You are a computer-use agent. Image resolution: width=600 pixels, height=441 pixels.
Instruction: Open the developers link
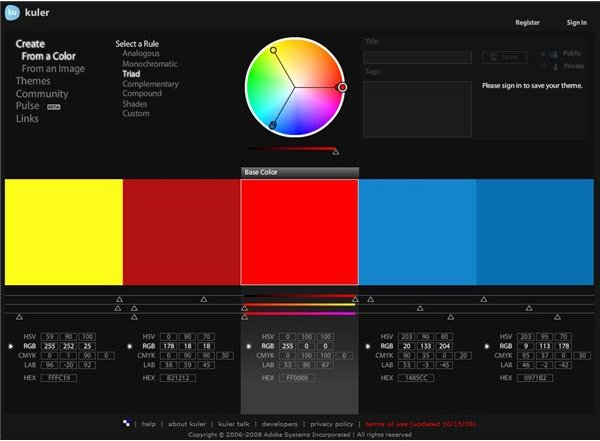[279, 424]
